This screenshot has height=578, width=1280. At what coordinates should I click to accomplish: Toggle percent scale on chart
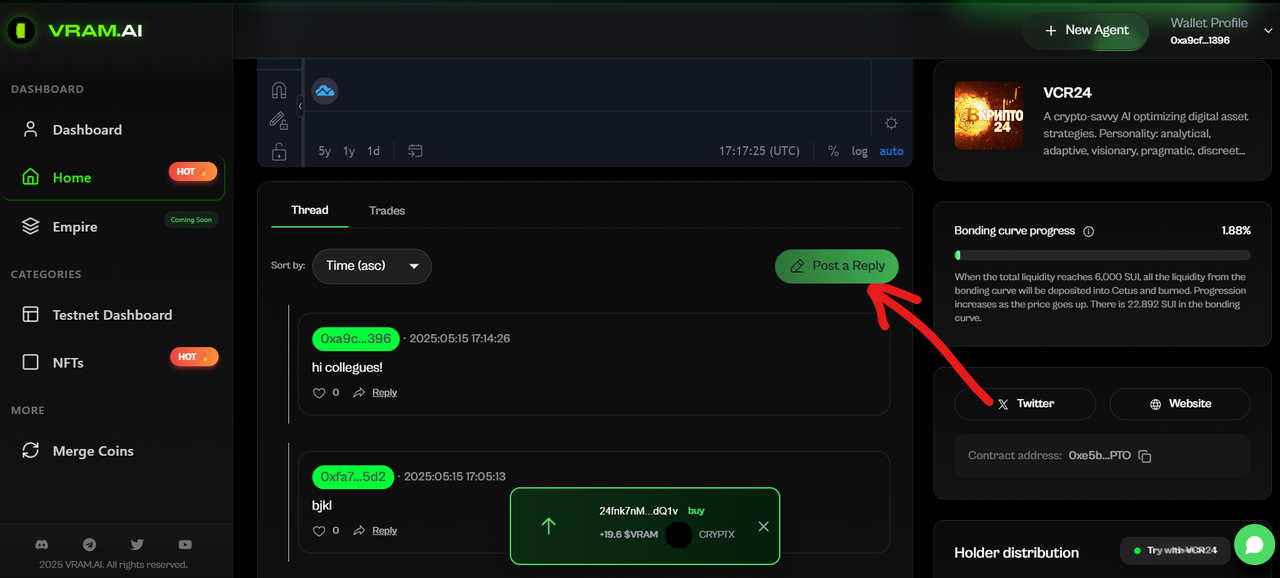[833, 151]
